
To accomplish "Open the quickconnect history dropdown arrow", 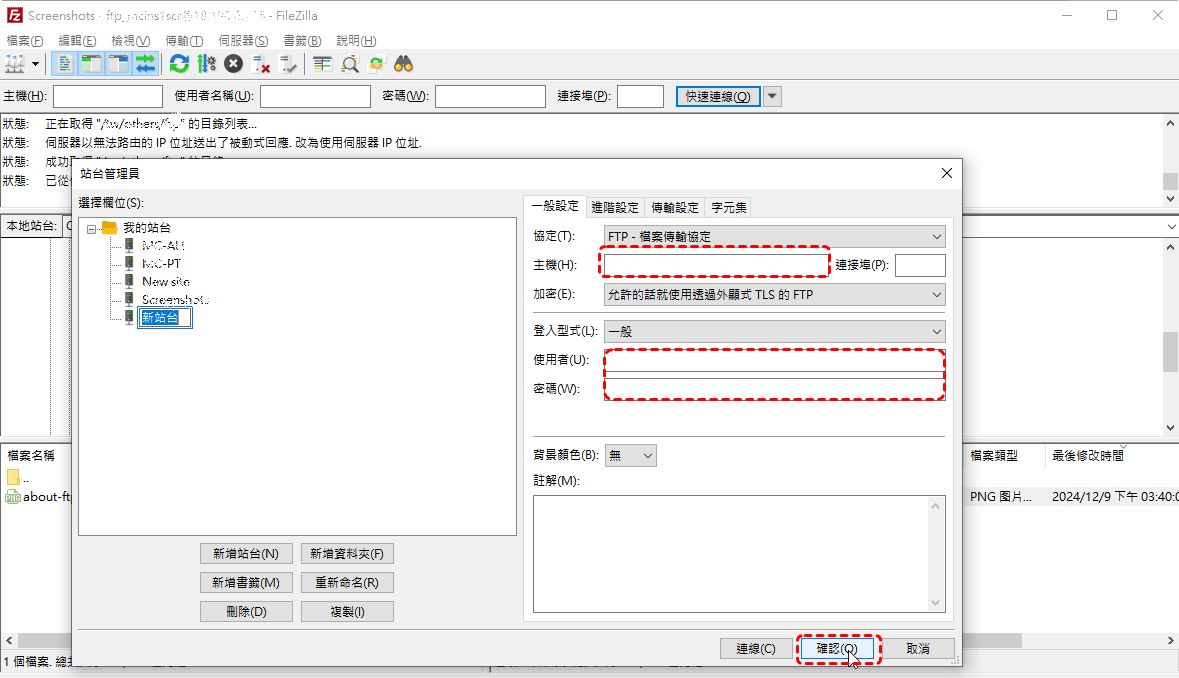I will pyautogui.click(x=772, y=96).
